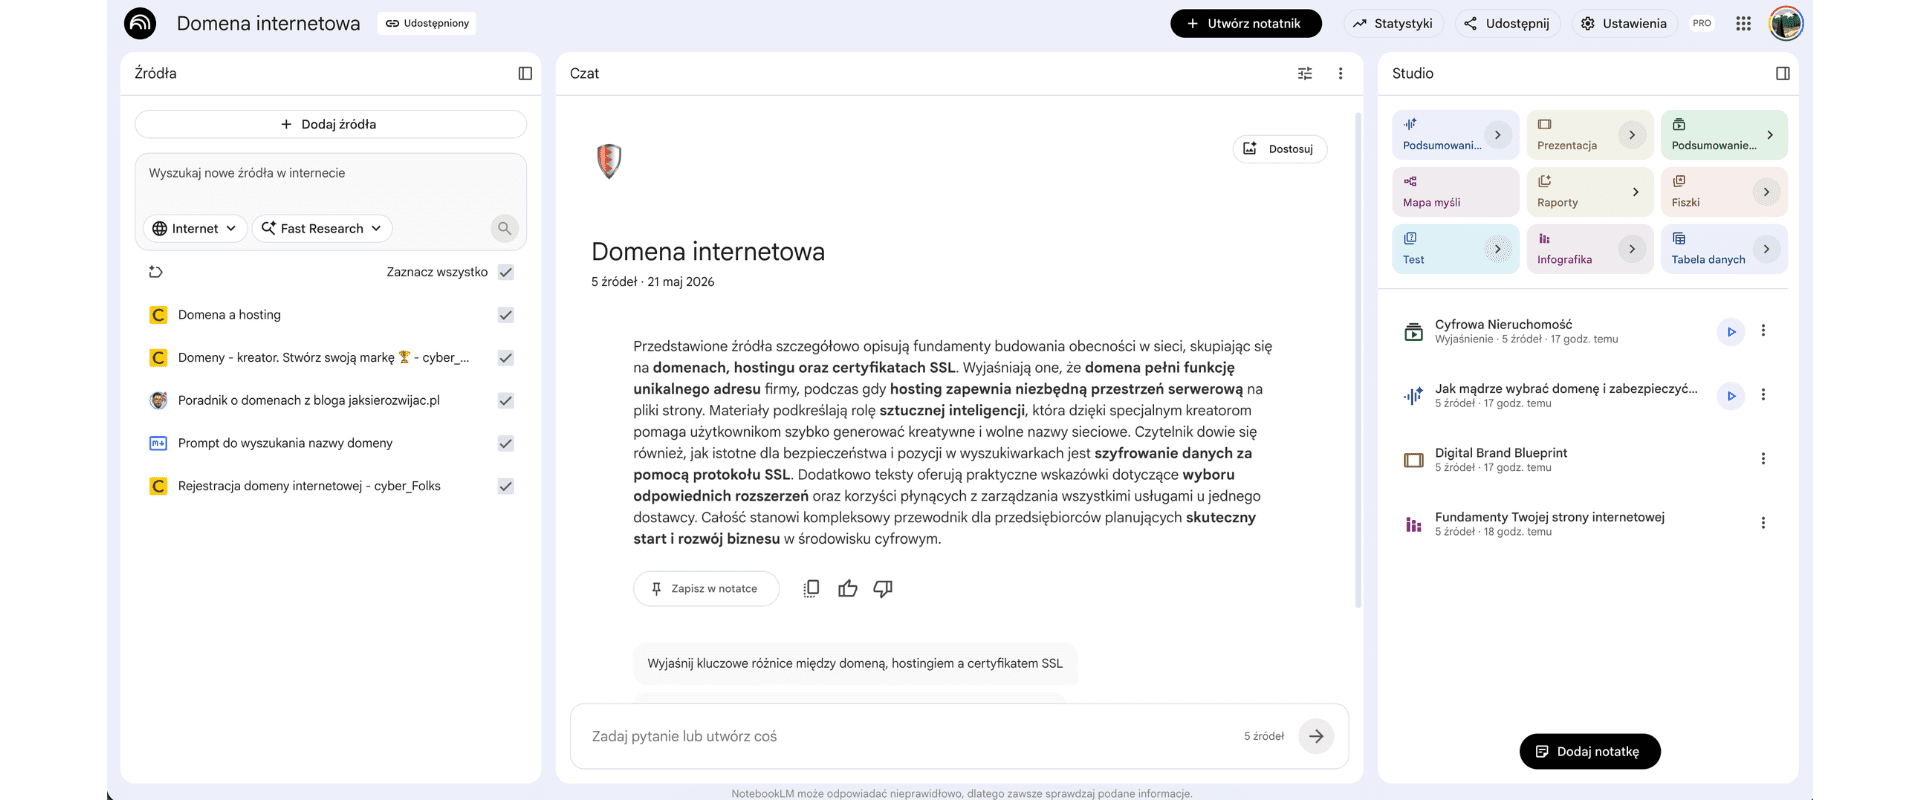Click the search new sources field

pyautogui.click(x=331, y=173)
